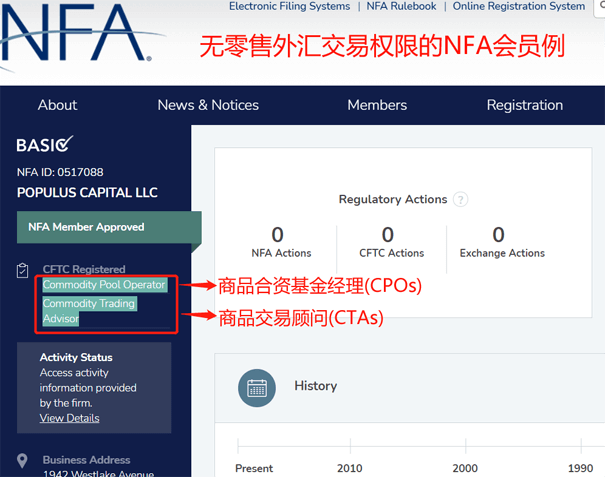Open the View Details link

point(69,418)
